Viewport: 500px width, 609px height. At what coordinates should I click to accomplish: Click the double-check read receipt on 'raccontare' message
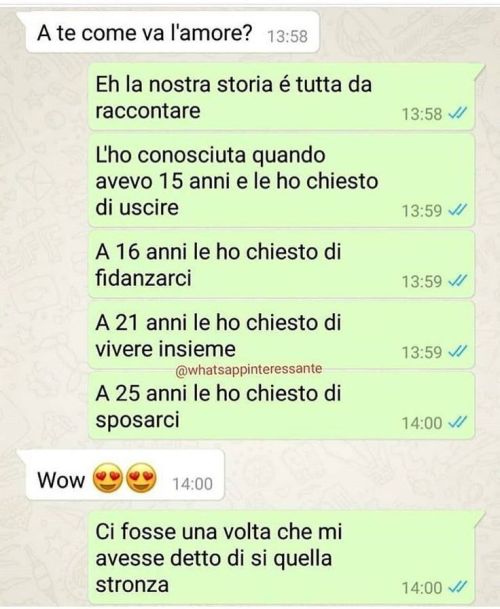click(457, 114)
